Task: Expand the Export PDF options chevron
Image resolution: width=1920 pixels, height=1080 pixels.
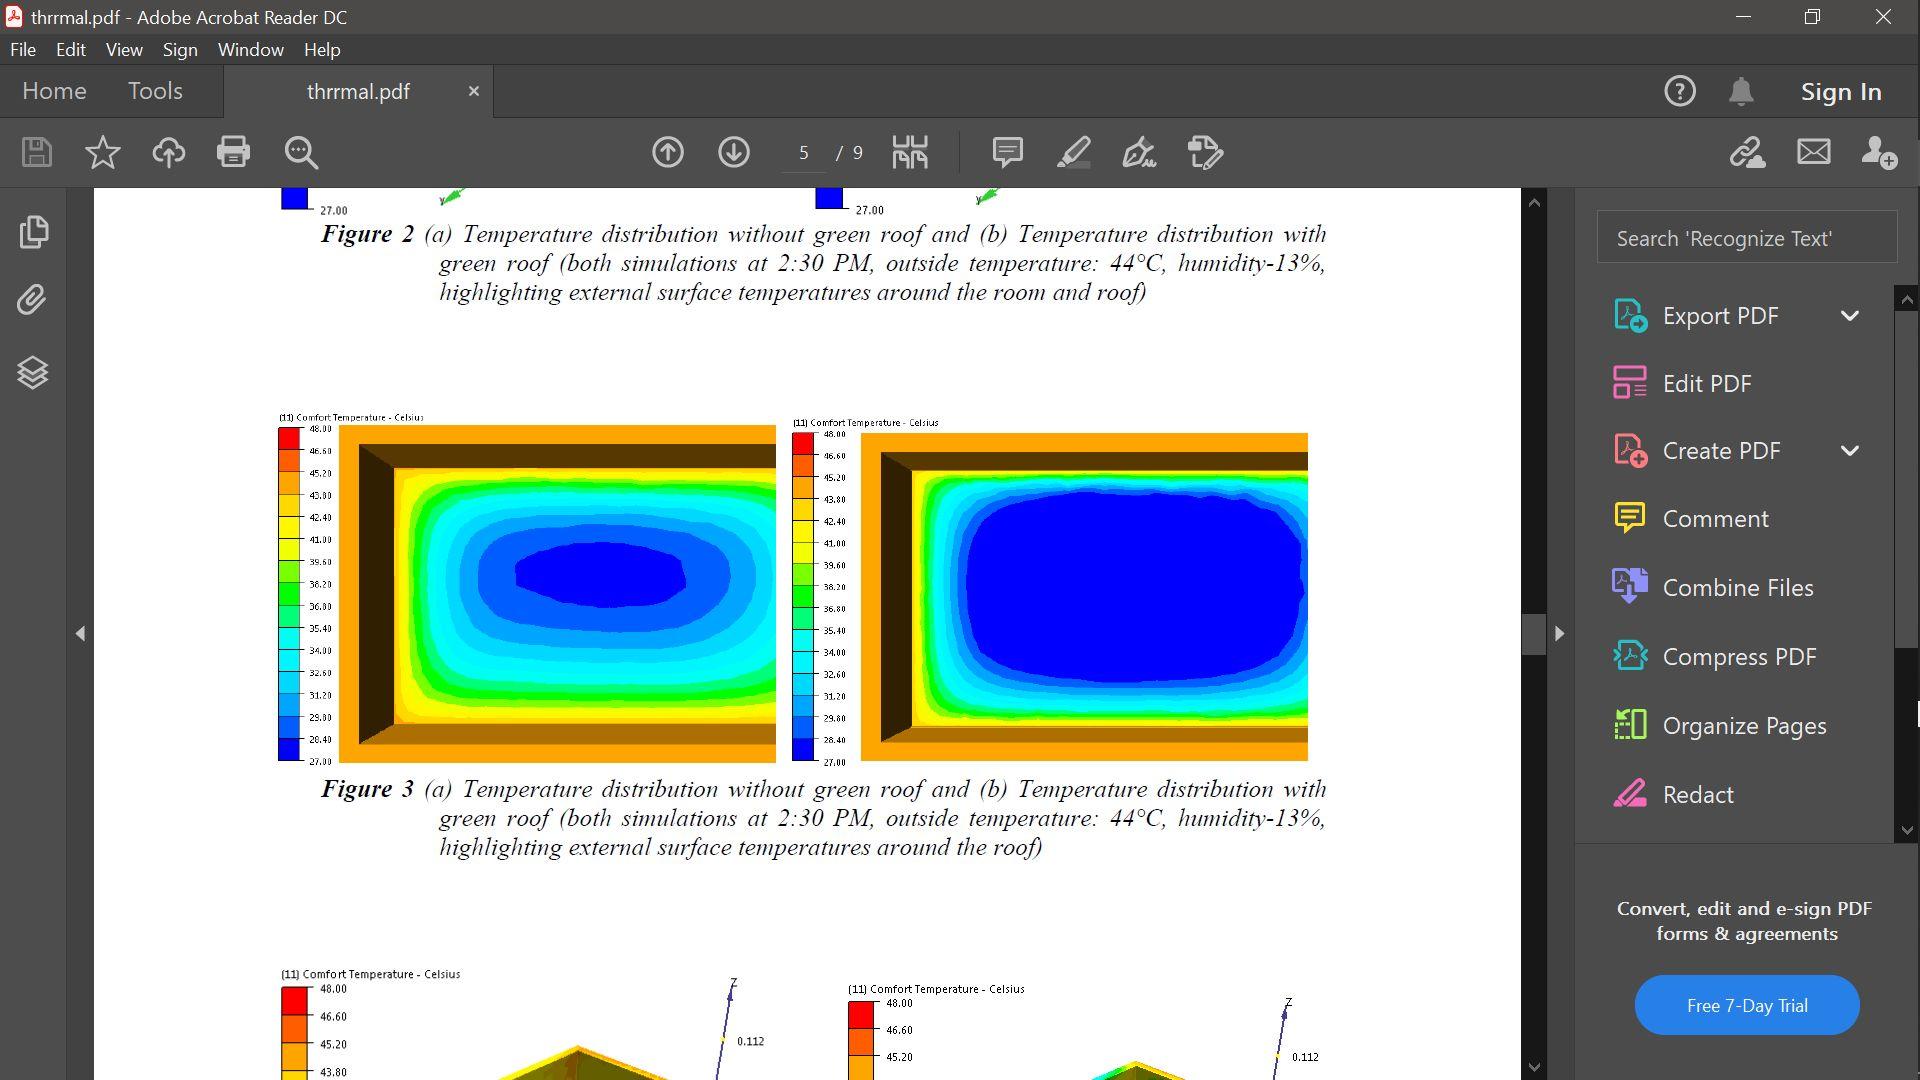Action: click(1850, 316)
